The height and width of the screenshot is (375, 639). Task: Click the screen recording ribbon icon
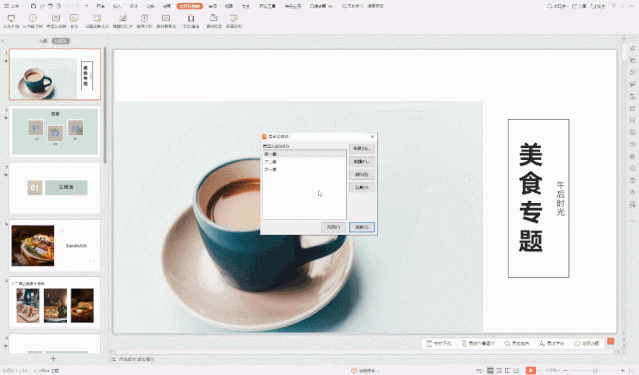tap(234, 18)
